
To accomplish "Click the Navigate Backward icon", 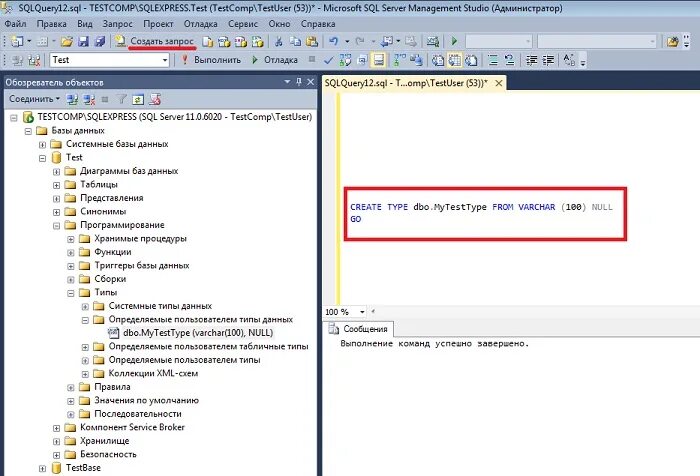I will [387, 42].
